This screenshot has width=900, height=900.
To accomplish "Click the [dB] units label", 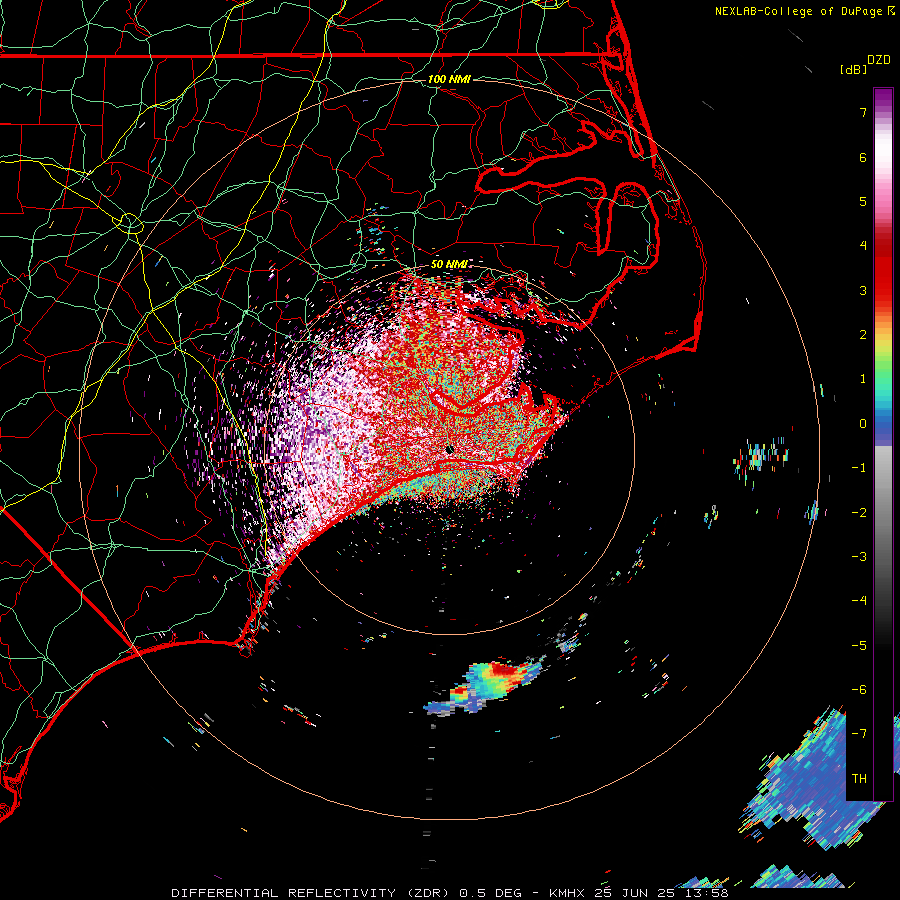I will [x=854, y=69].
